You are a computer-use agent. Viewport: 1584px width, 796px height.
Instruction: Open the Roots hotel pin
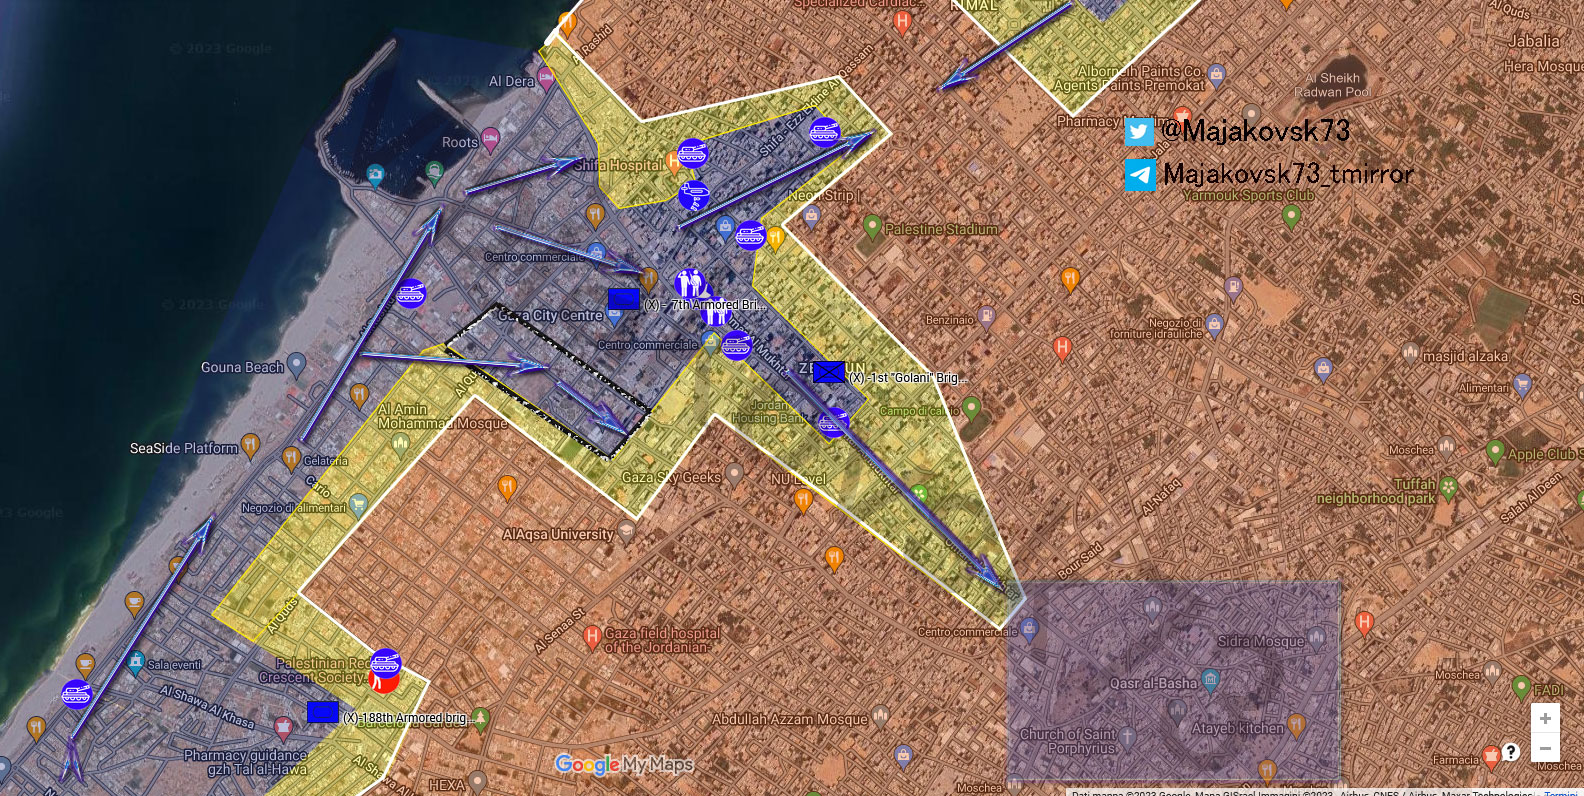pyautogui.click(x=490, y=139)
